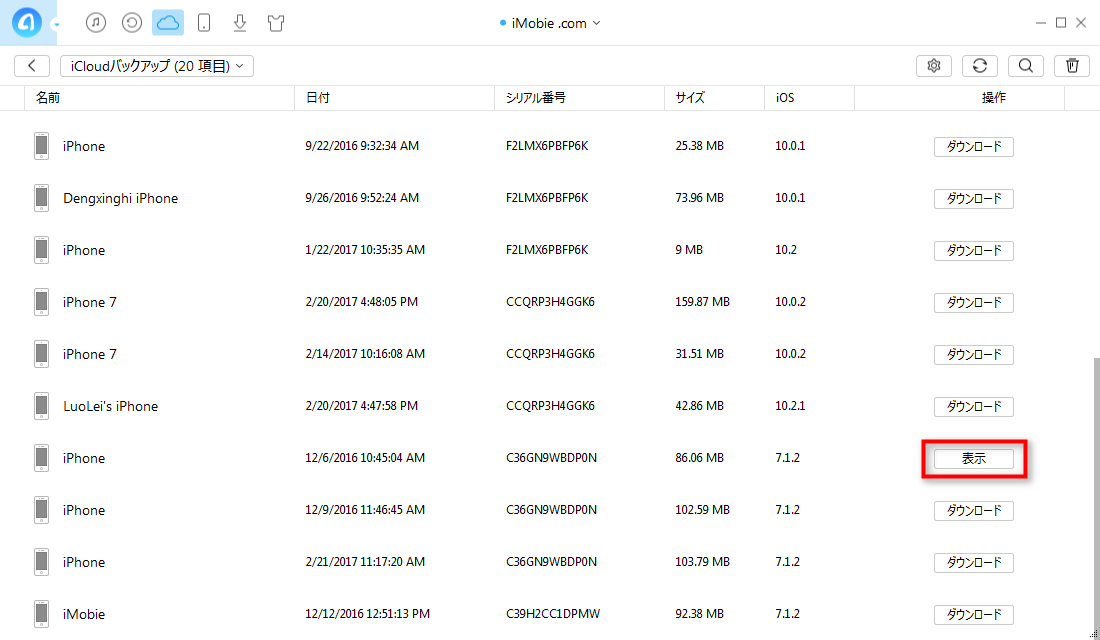Download the 31.51 MB iPhone 7 backup
Screen dimensions: 1100x640
(x=974, y=354)
